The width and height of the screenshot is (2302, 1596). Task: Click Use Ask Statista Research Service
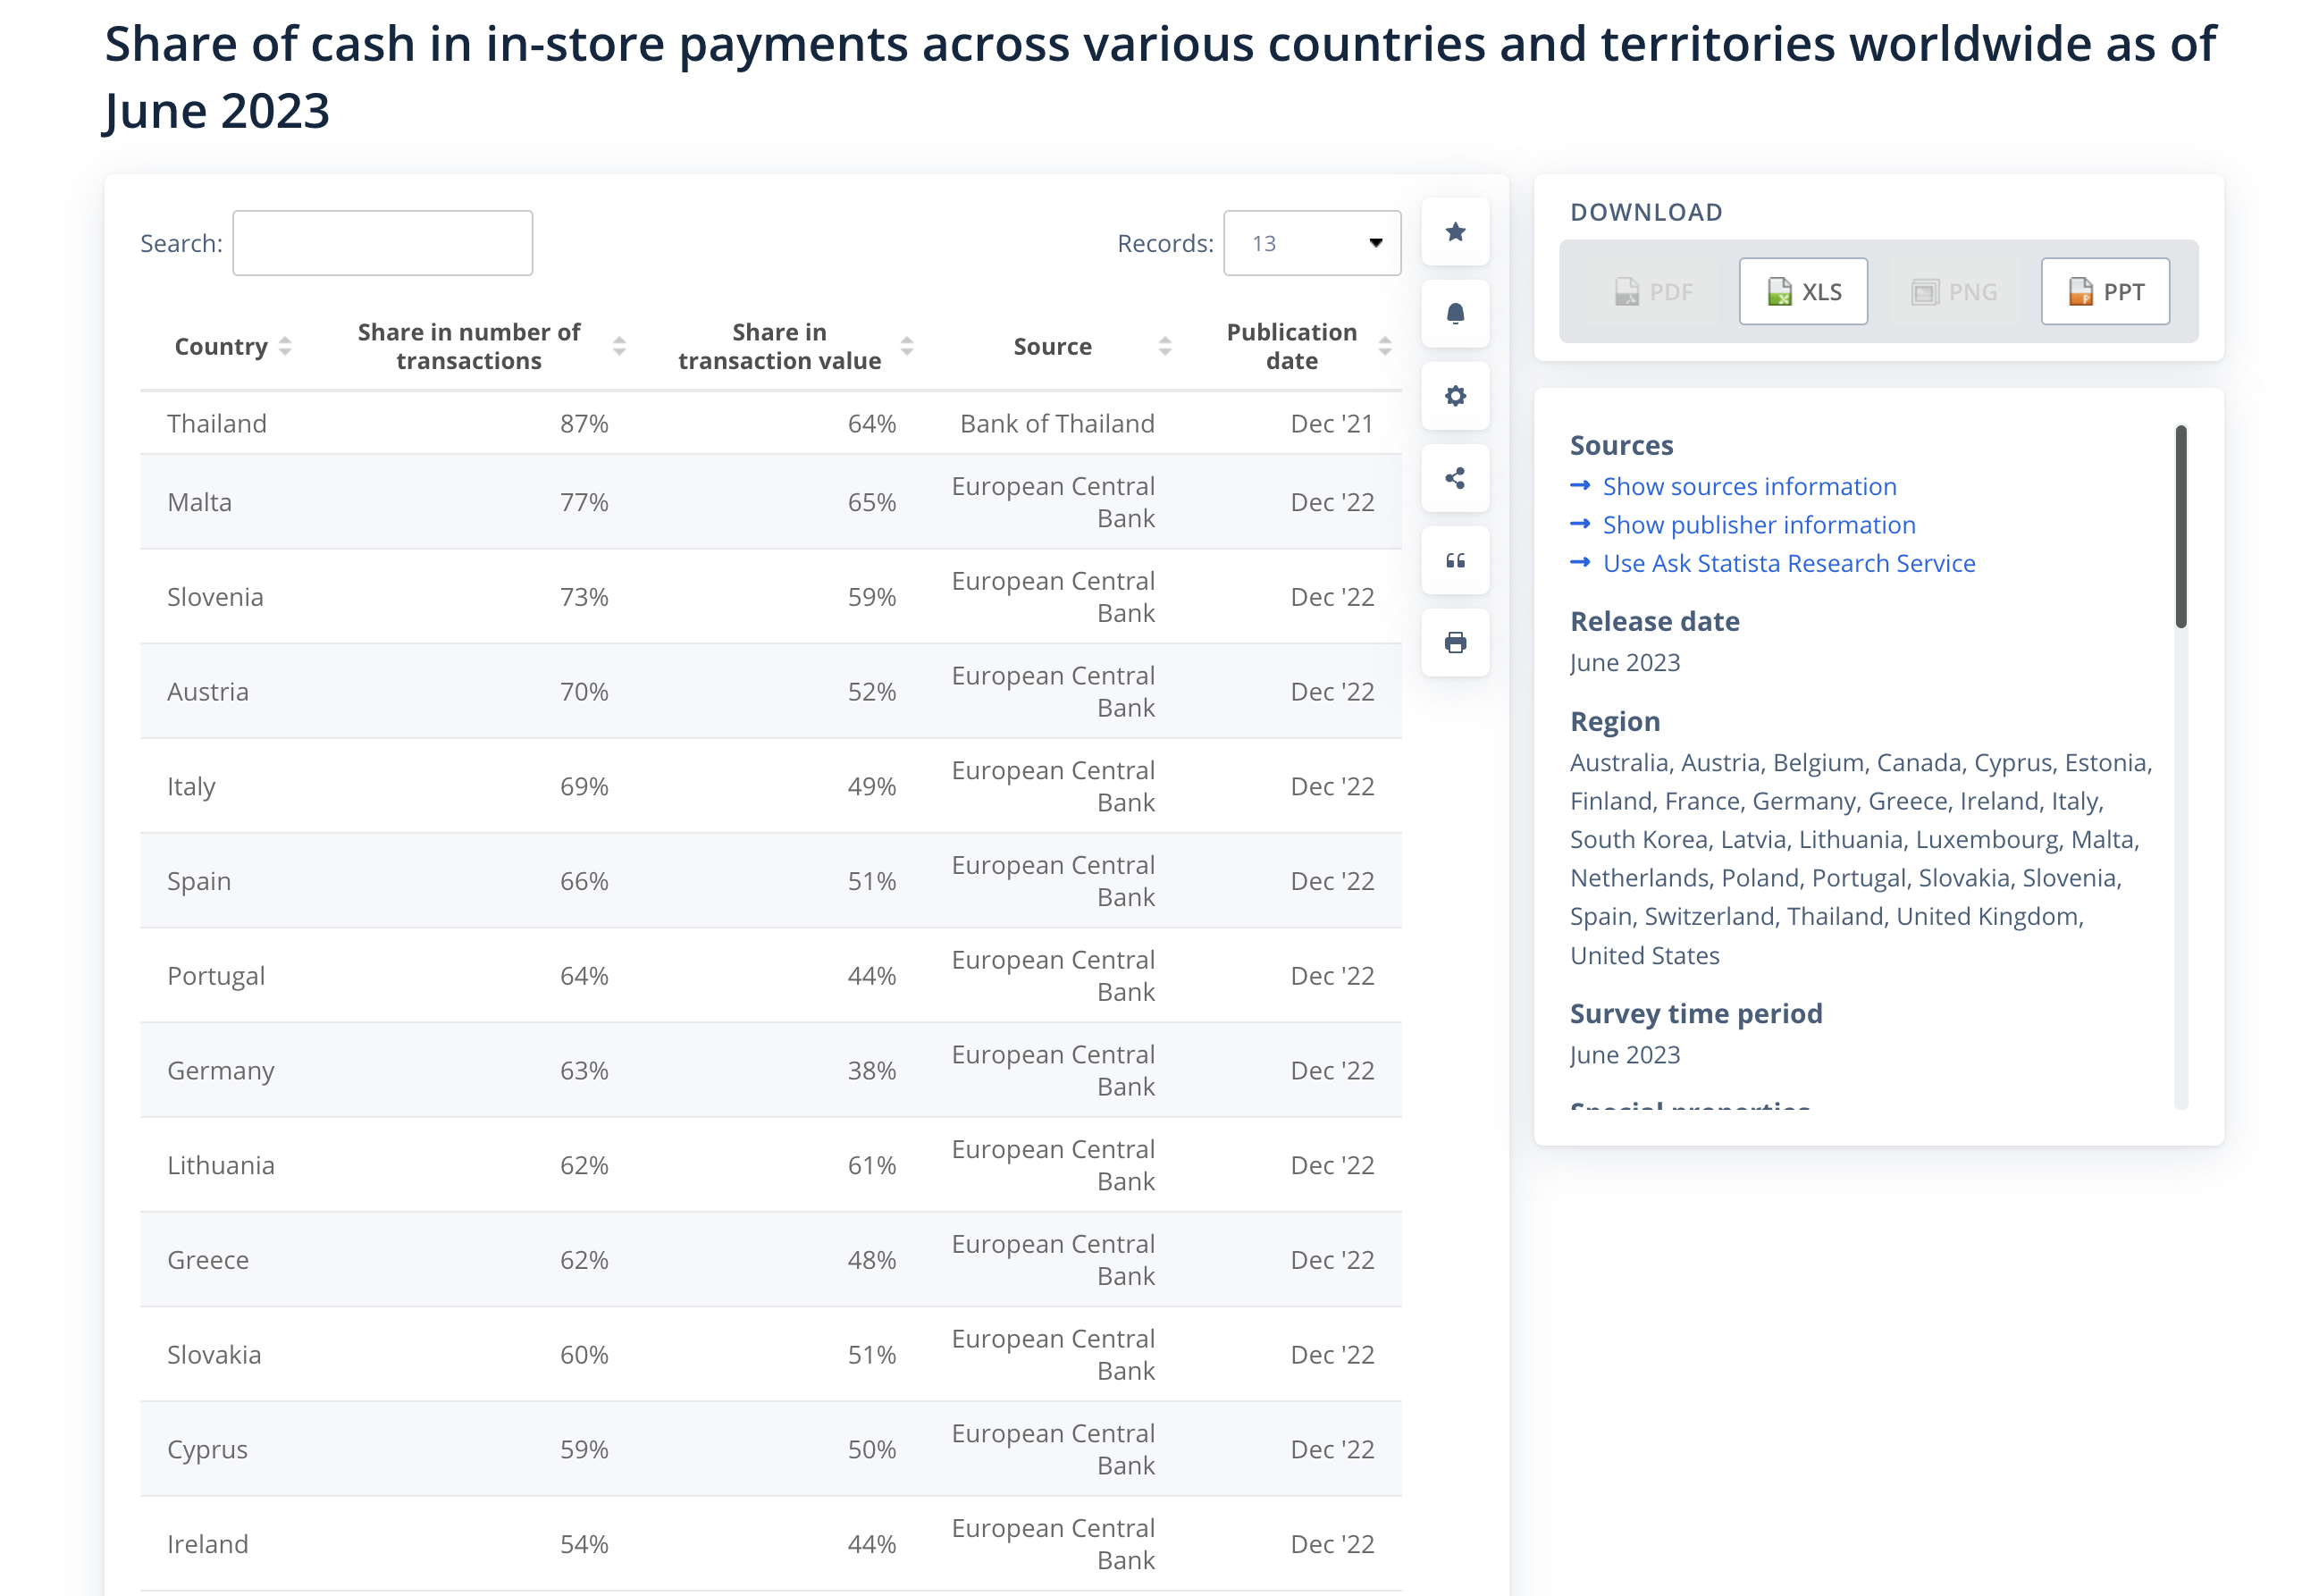tap(1788, 563)
